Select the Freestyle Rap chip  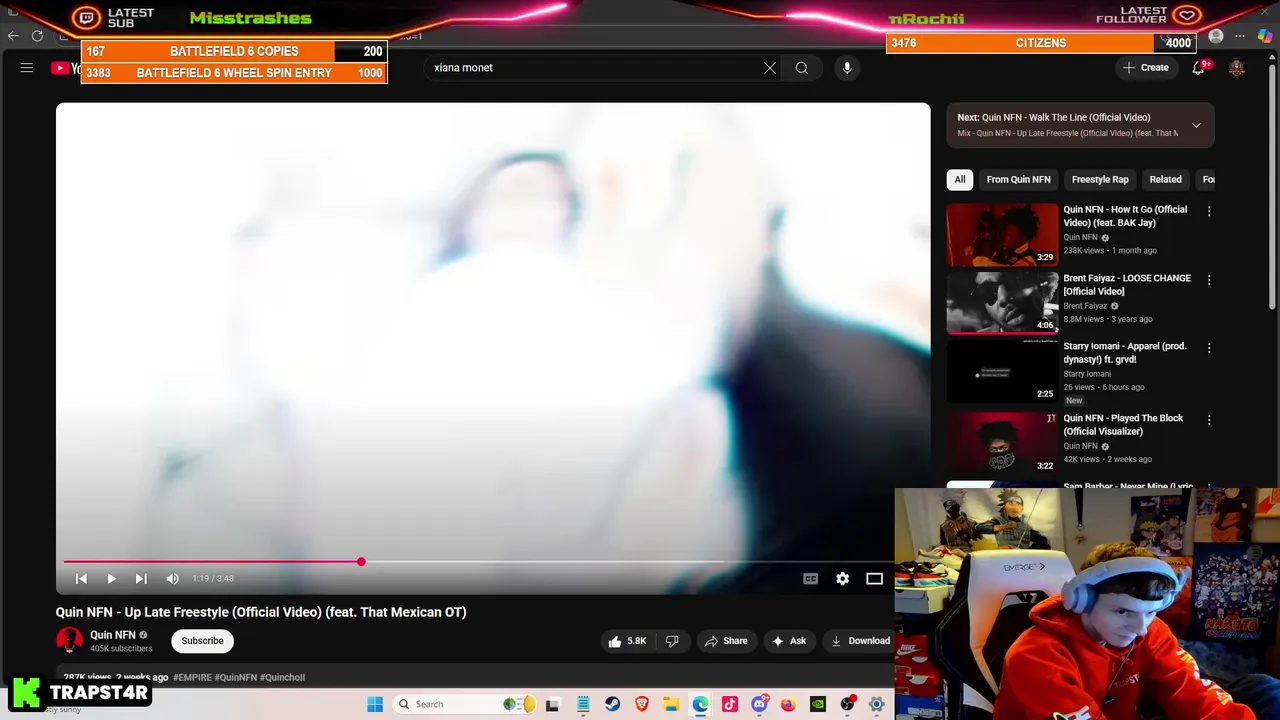(x=1100, y=180)
